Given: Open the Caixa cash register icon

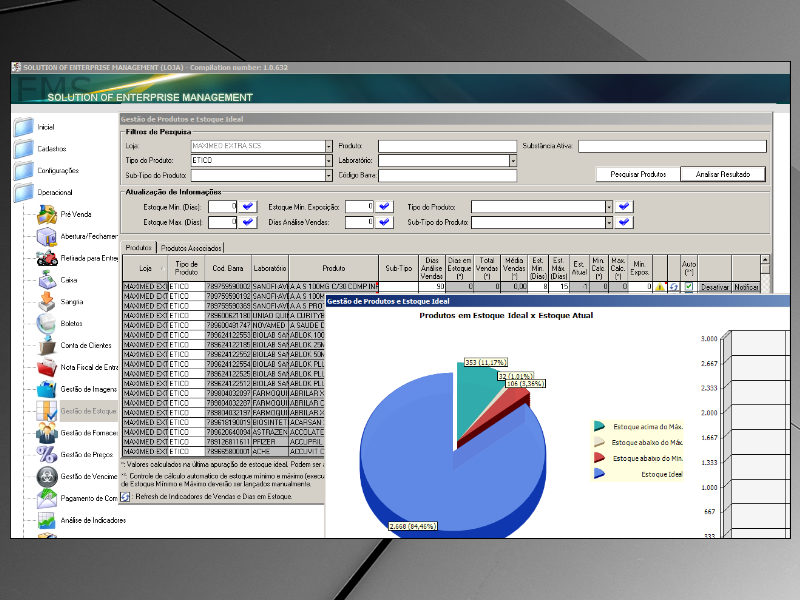Looking at the screenshot, I should point(47,280).
